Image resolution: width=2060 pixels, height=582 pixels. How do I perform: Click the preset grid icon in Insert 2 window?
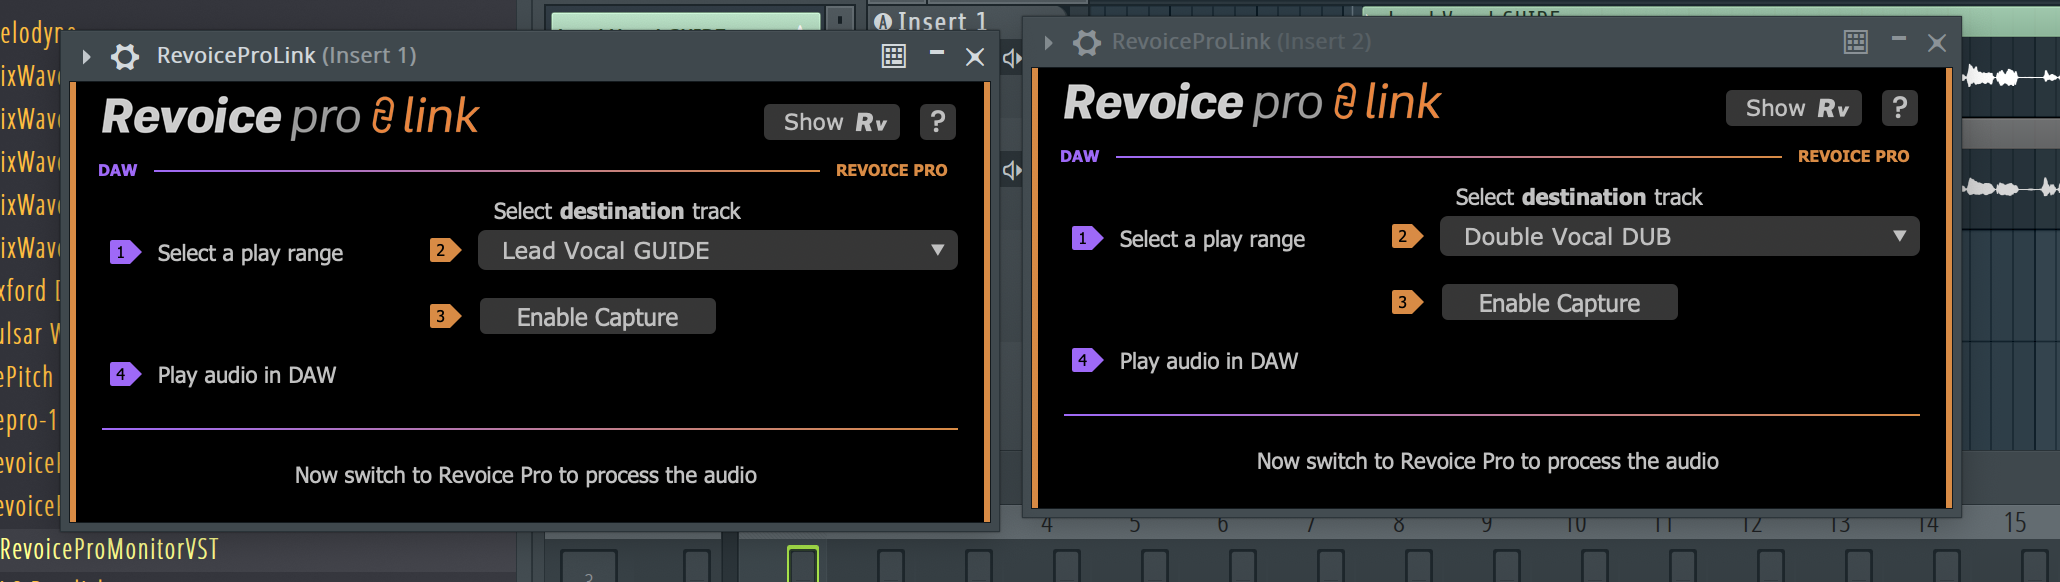tap(1856, 42)
